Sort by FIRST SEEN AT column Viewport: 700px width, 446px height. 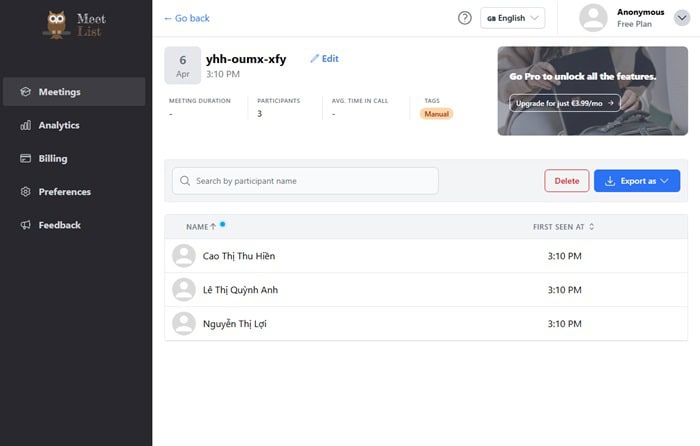click(x=563, y=227)
